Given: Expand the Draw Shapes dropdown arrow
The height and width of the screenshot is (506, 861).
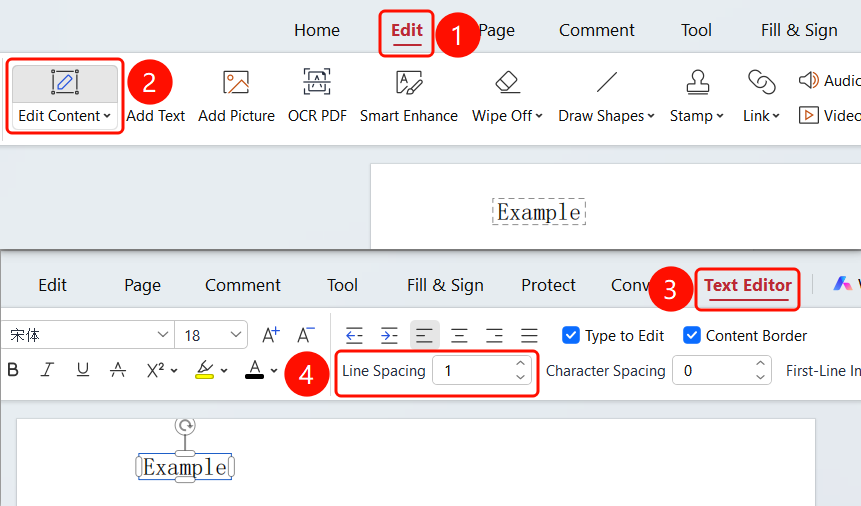Looking at the screenshot, I should click(651, 116).
